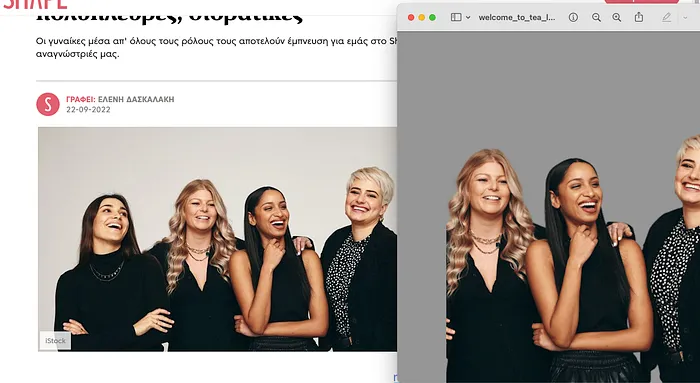This screenshot has height=383, width=700.
Task: Zoom out of the Preview image
Action: pyautogui.click(x=596, y=17)
